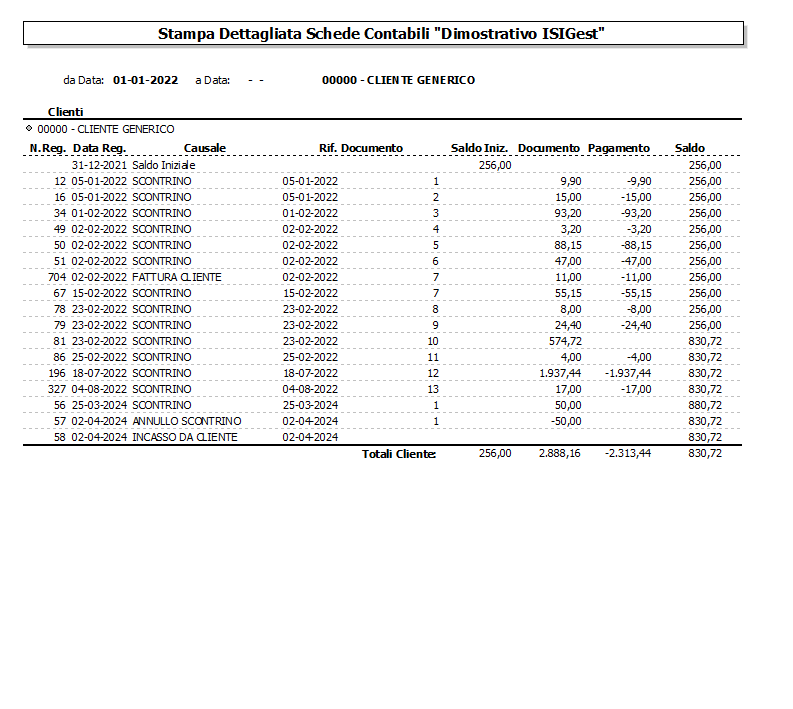Click the diamond icon beside 00000 - CLIENTE GENERICO

[x=29, y=129]
